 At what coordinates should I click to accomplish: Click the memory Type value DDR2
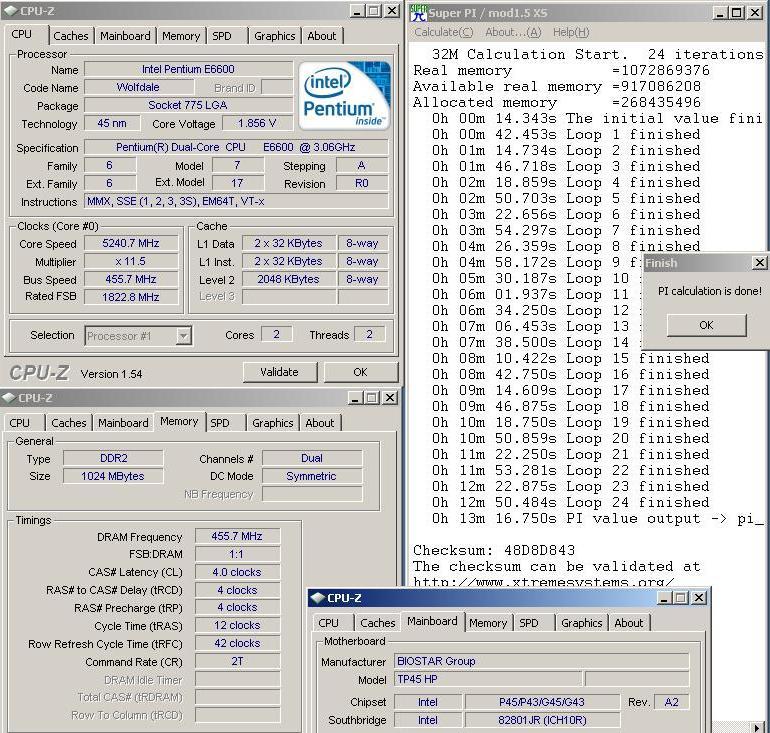(x=113, y=458)
